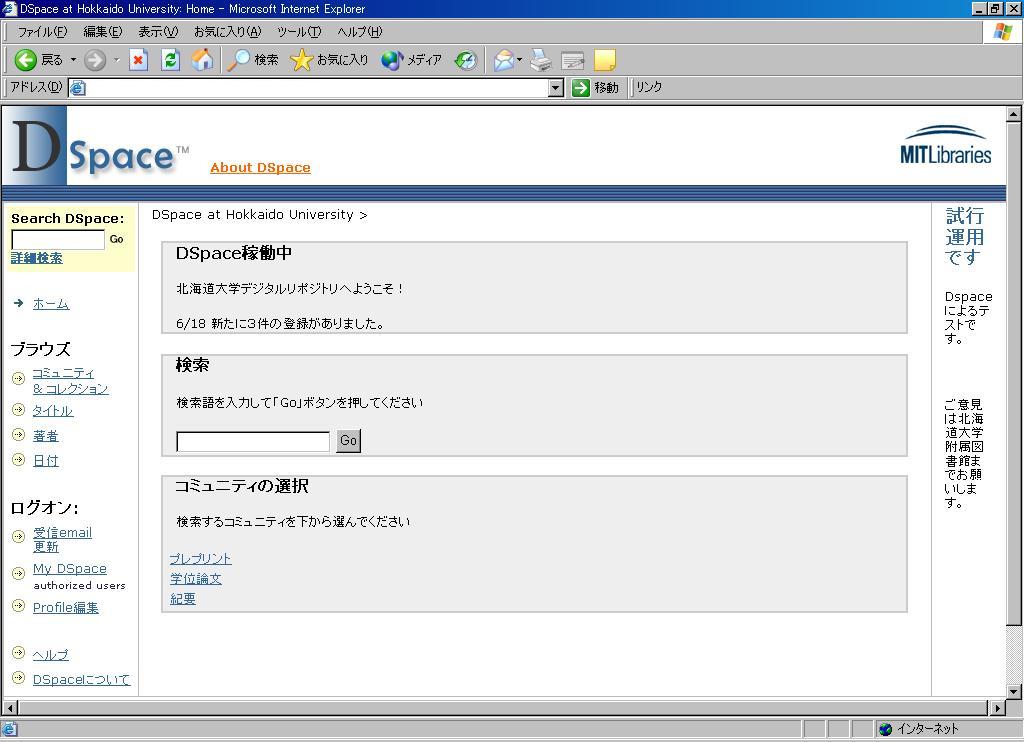
Task: Click the bullet icon beside My DSpace
Action: click(18, 573)
